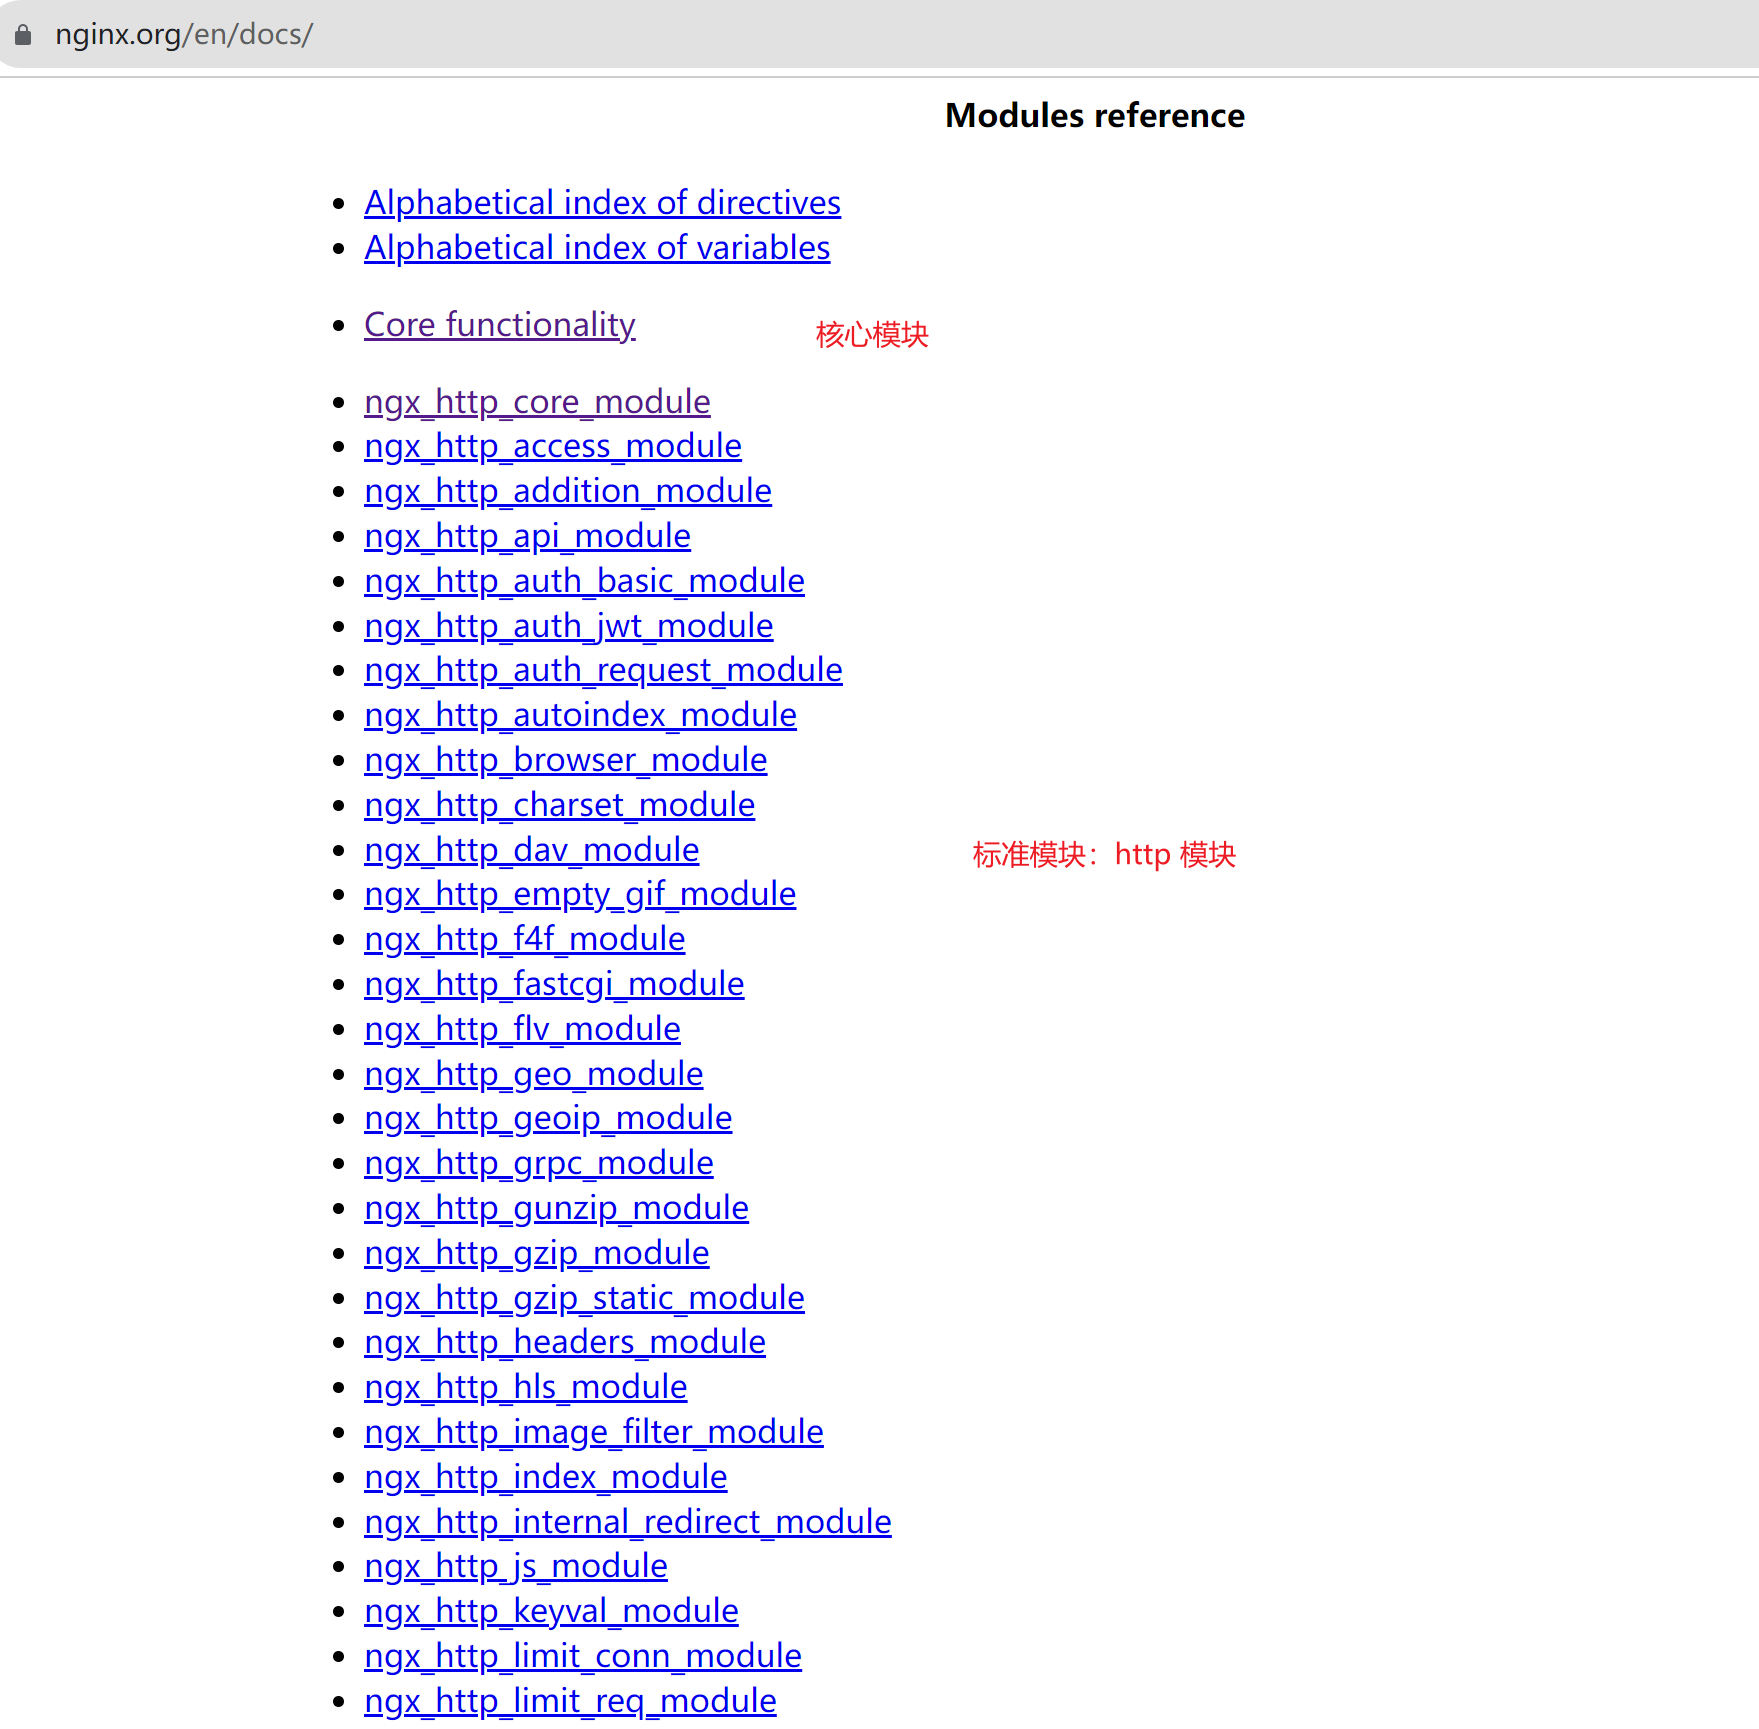Open Alphabetical index of variables link

pyautogui.click(x=597, y=248)
